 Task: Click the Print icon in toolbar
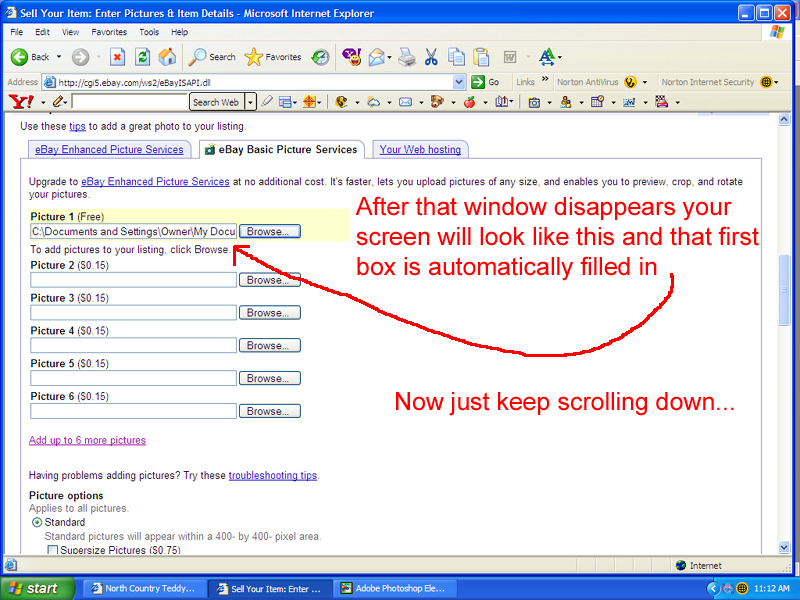click(407, 57)
